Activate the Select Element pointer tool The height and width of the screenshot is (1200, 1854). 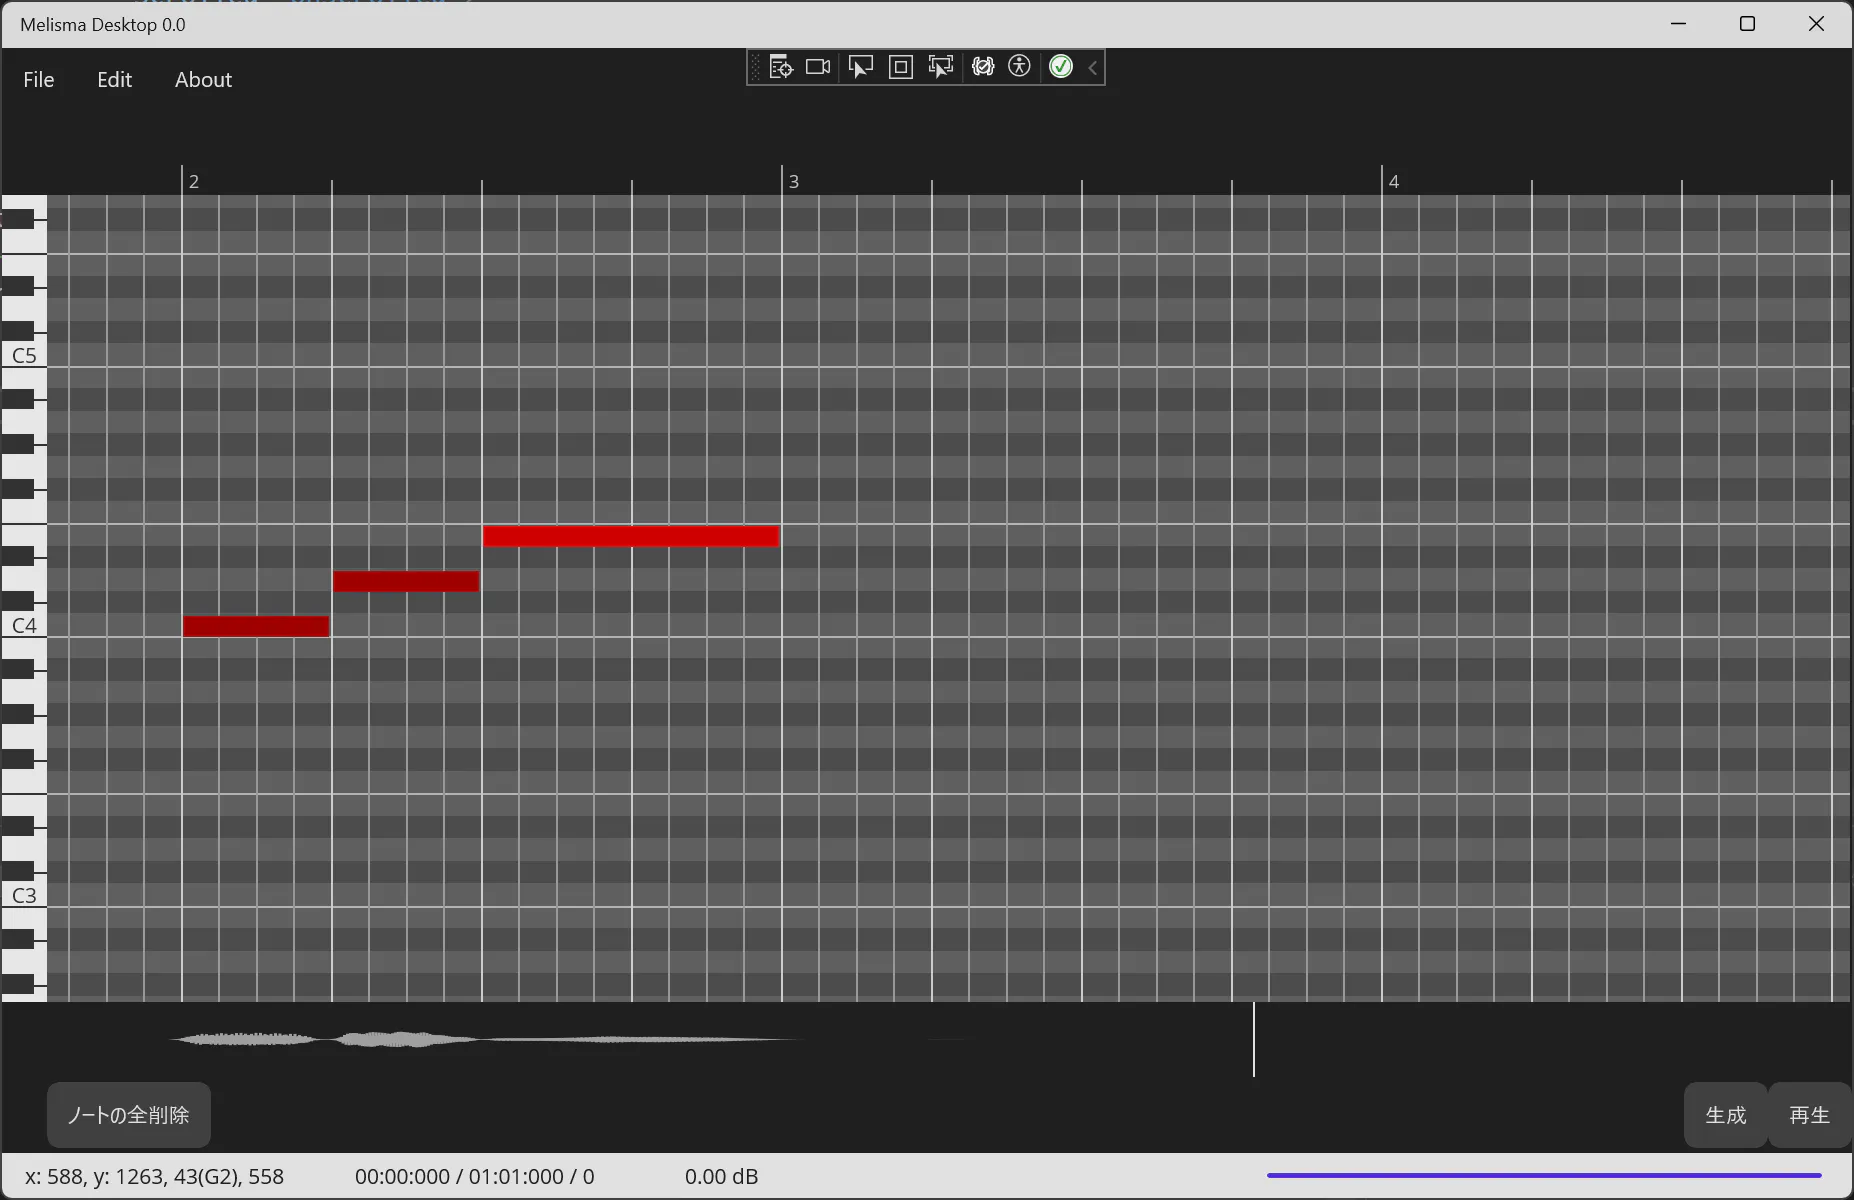pos(860,67)
